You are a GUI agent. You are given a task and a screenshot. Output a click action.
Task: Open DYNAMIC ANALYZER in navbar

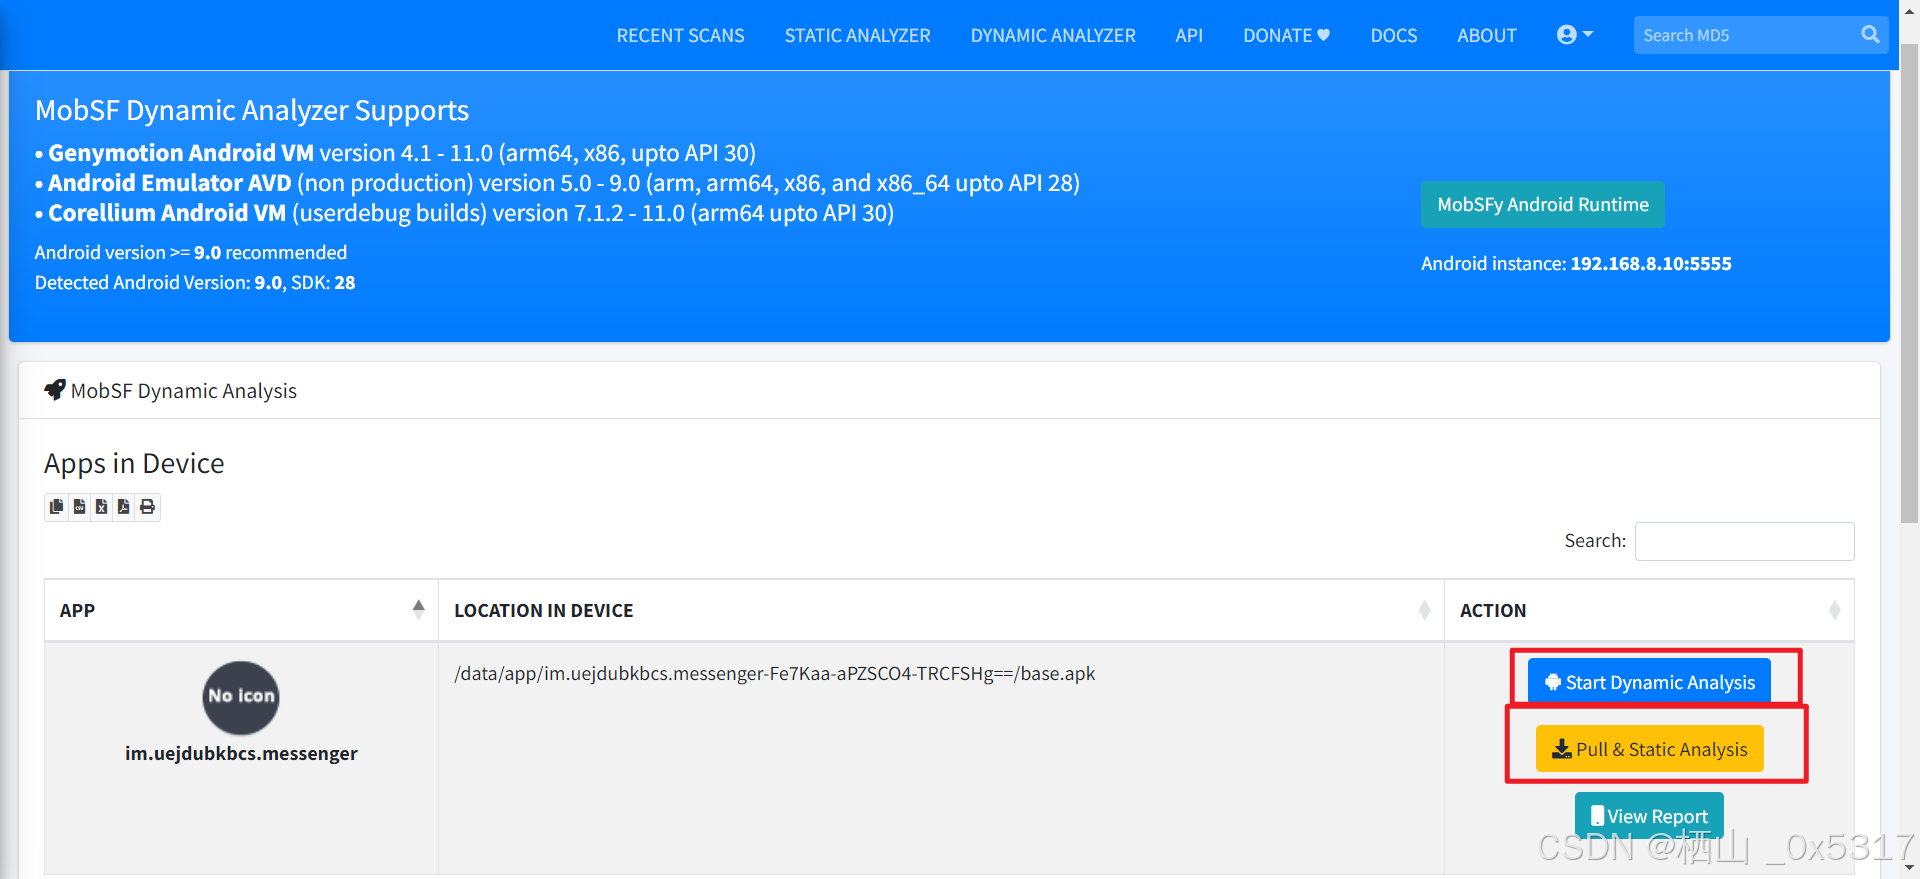[1053, 36]
